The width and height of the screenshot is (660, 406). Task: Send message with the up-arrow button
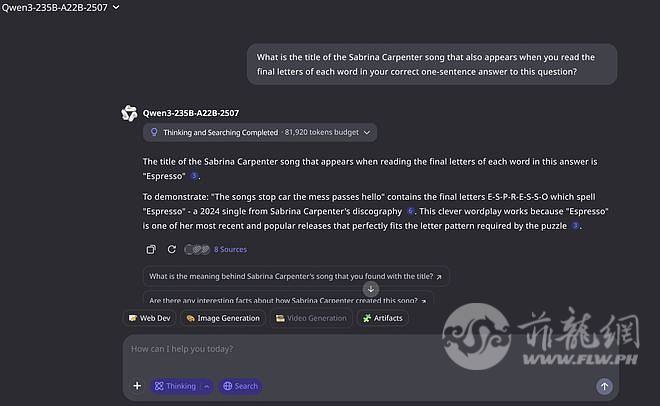pyautogui.click(x=604, y=386)
